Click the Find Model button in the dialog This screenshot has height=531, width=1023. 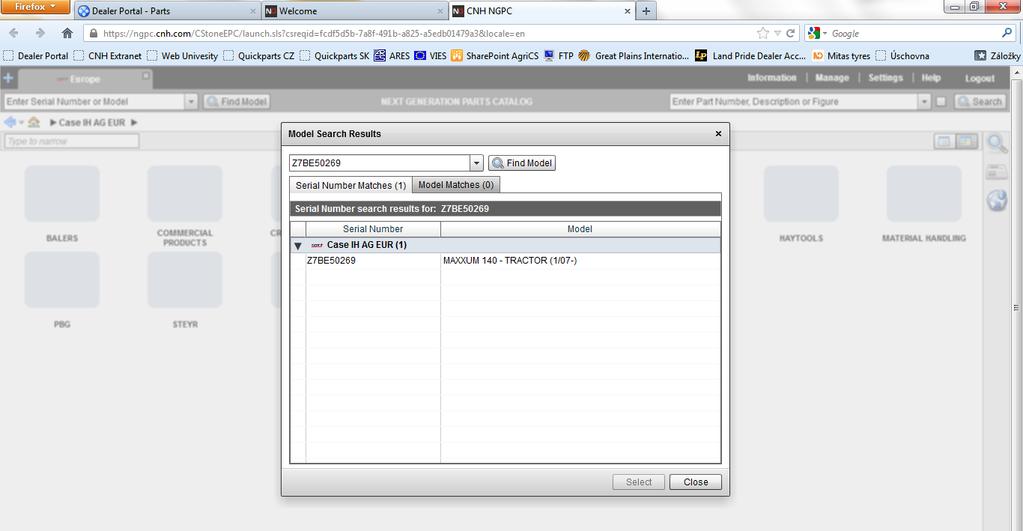[x=522, y=163]
